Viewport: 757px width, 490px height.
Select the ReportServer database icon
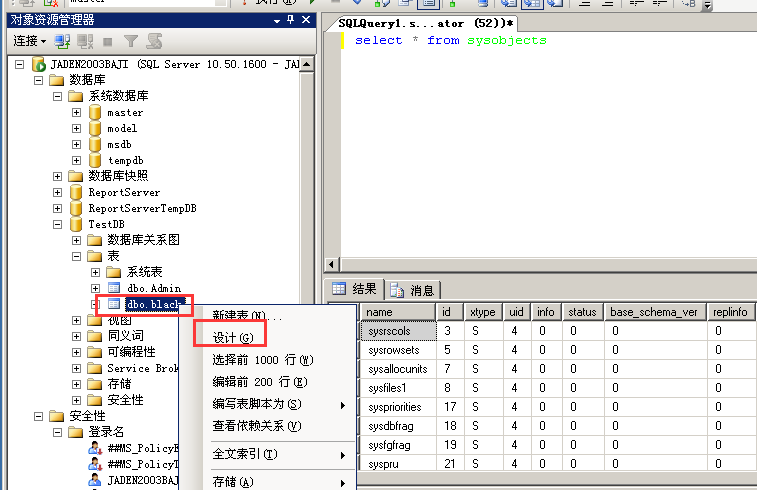76,192
